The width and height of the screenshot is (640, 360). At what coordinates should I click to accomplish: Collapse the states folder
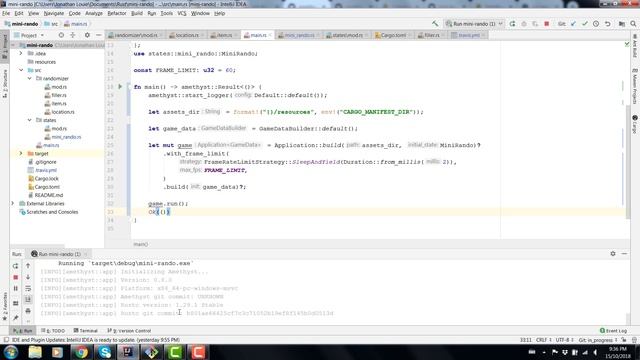pyautogui.click(x=29, y=120)
